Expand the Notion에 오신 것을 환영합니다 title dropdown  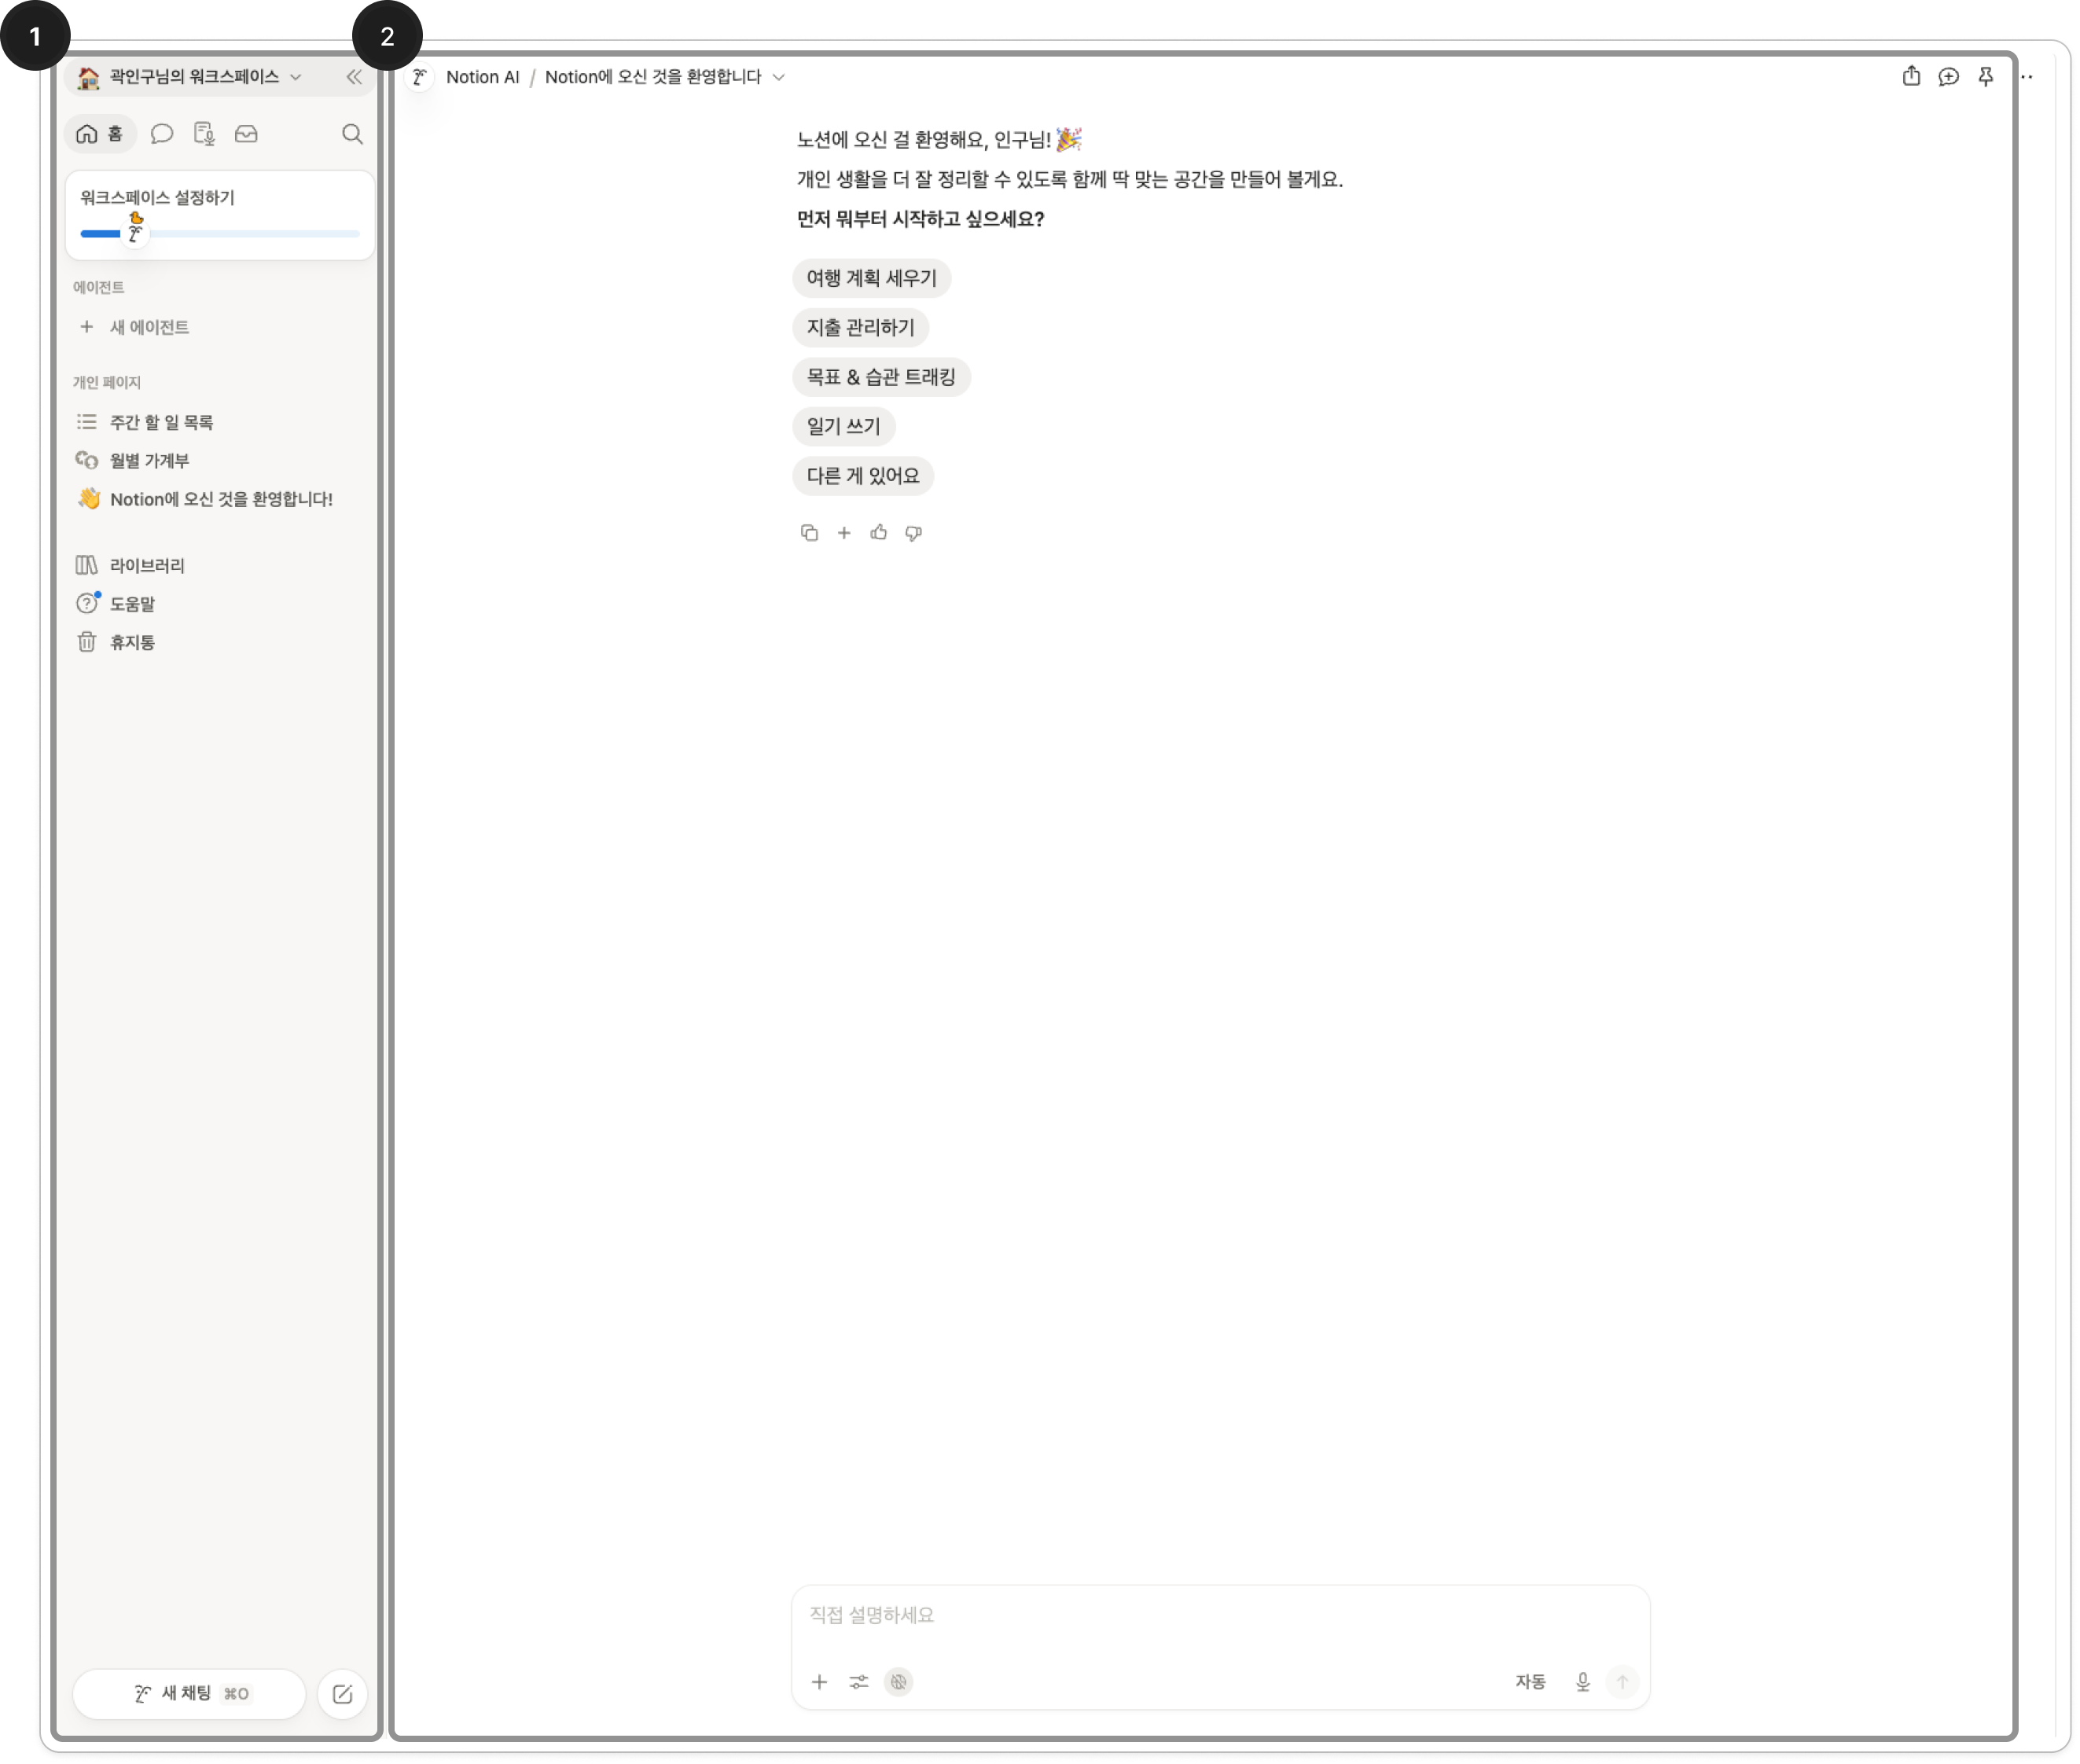point(665,77)
